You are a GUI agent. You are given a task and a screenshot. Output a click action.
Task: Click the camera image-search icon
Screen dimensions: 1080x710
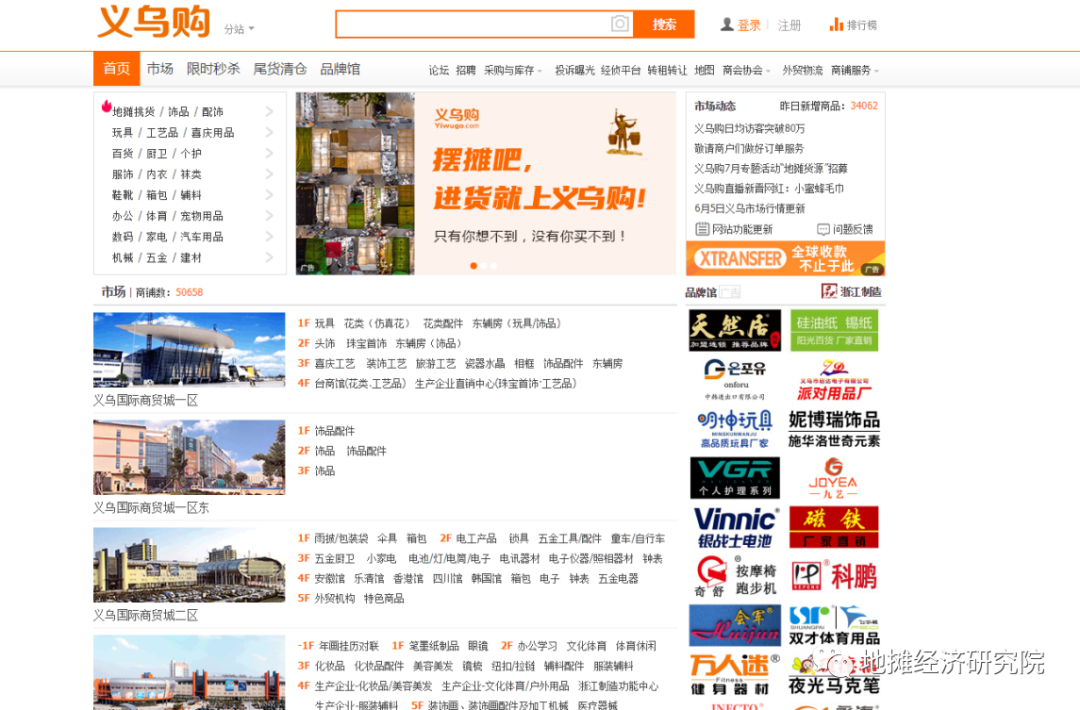point(620,24)
